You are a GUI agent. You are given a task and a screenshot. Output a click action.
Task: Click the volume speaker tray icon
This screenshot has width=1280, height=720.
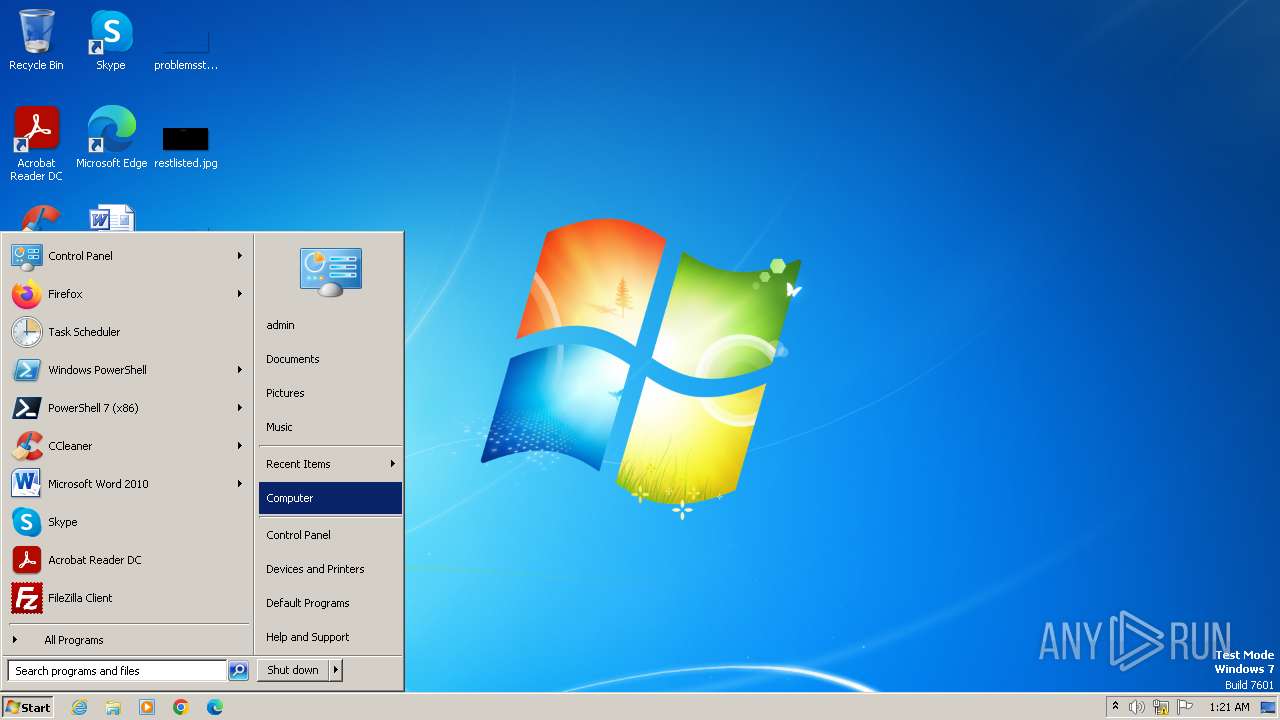tap(1137, 707)
